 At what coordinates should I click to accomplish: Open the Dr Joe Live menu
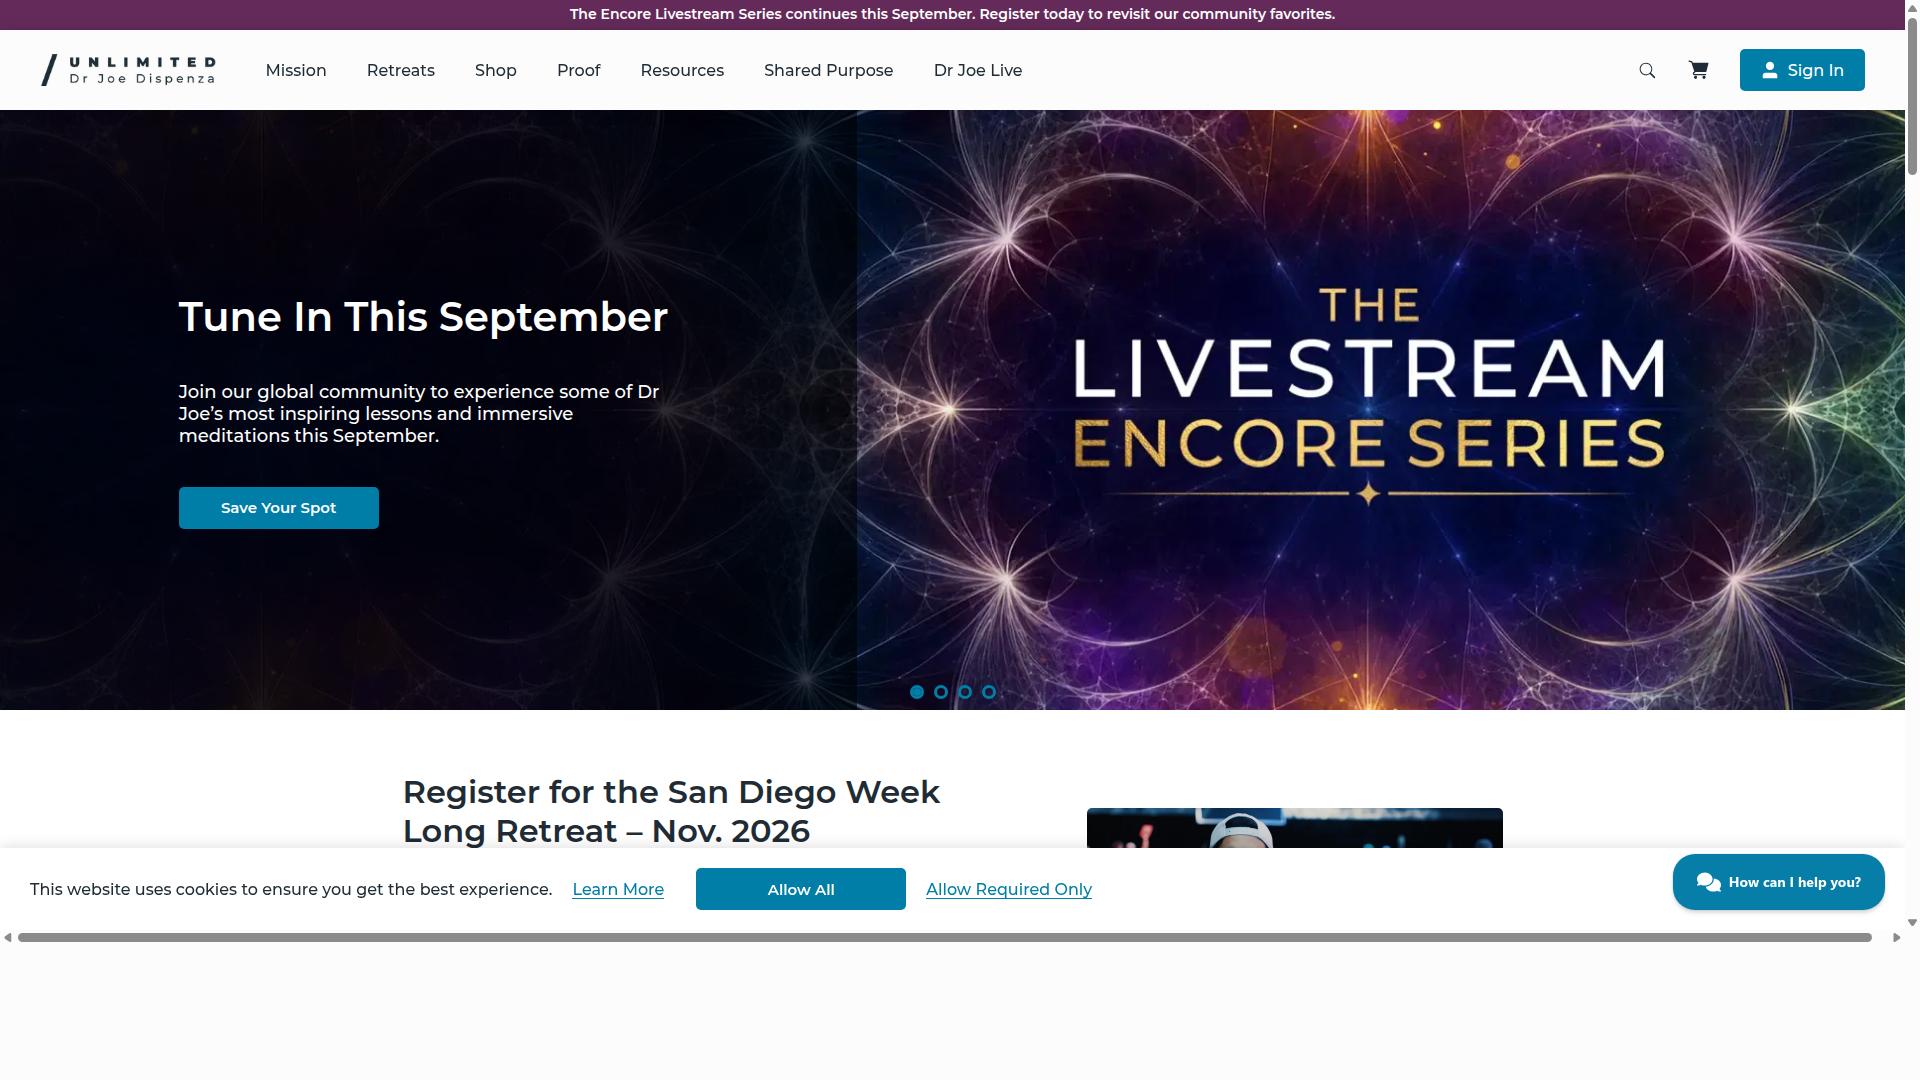pyautogui.click(x=978, y=70)
